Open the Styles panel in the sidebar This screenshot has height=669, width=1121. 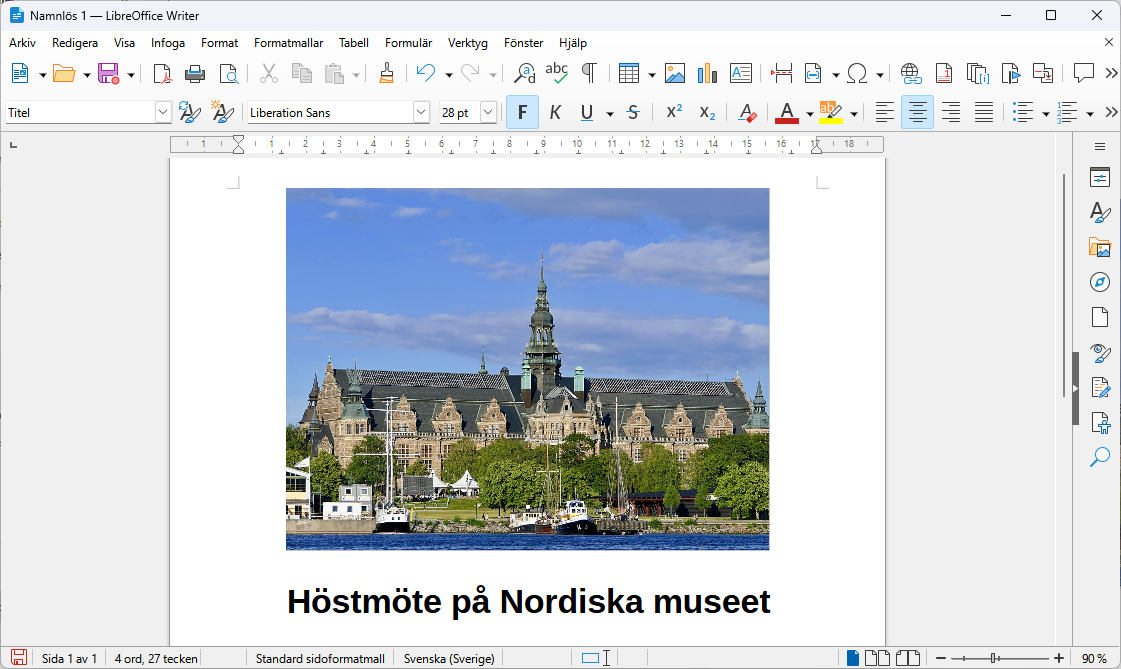coord(1099,211)
